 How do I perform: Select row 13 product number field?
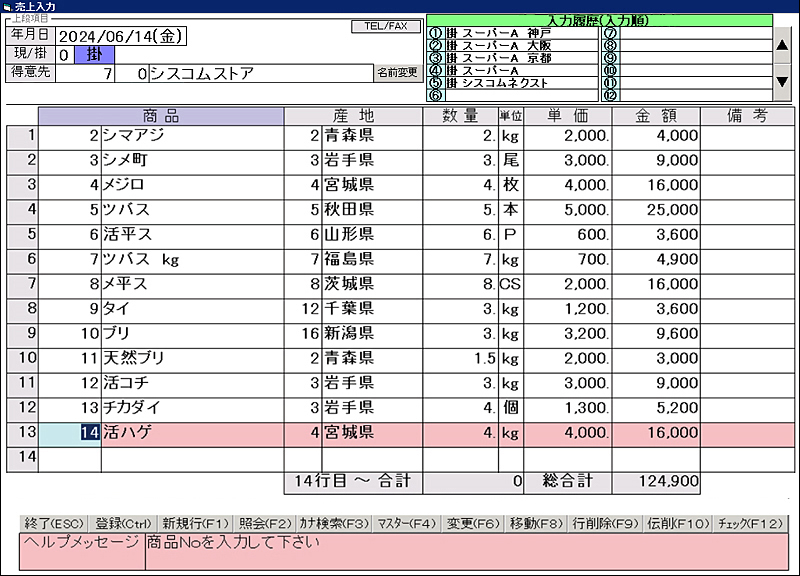point(70,432)
